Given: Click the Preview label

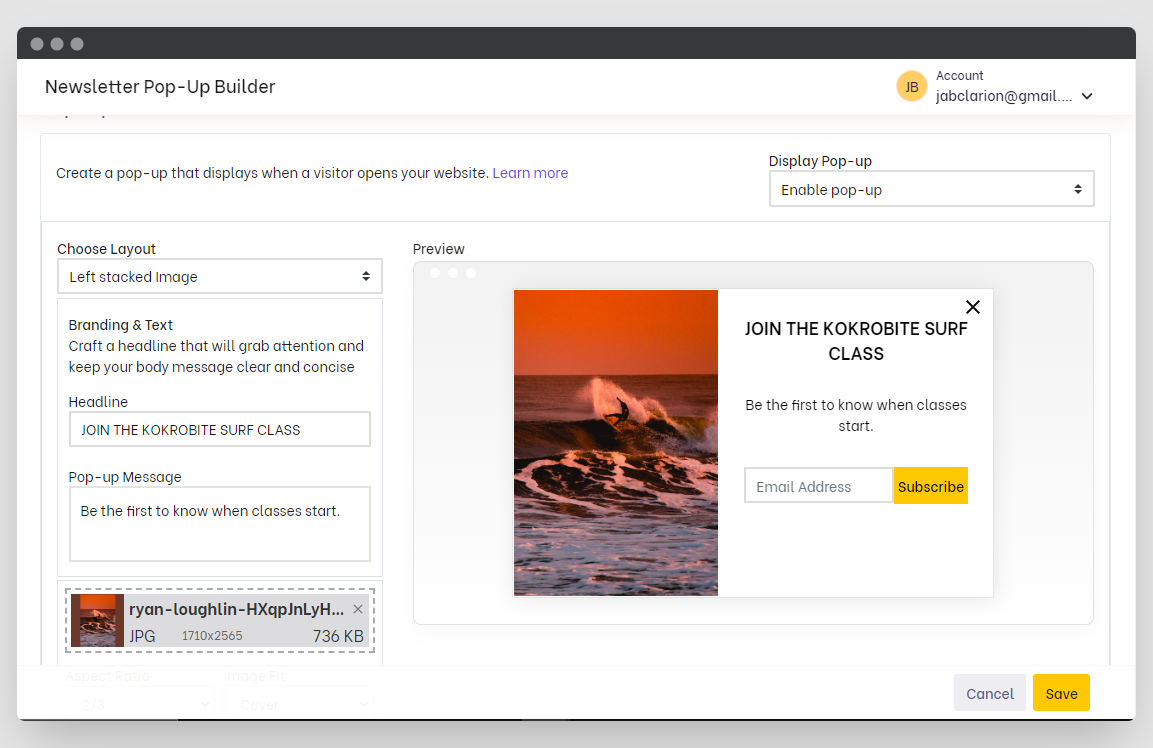Looking at the screenshot, I should point(439,249).
